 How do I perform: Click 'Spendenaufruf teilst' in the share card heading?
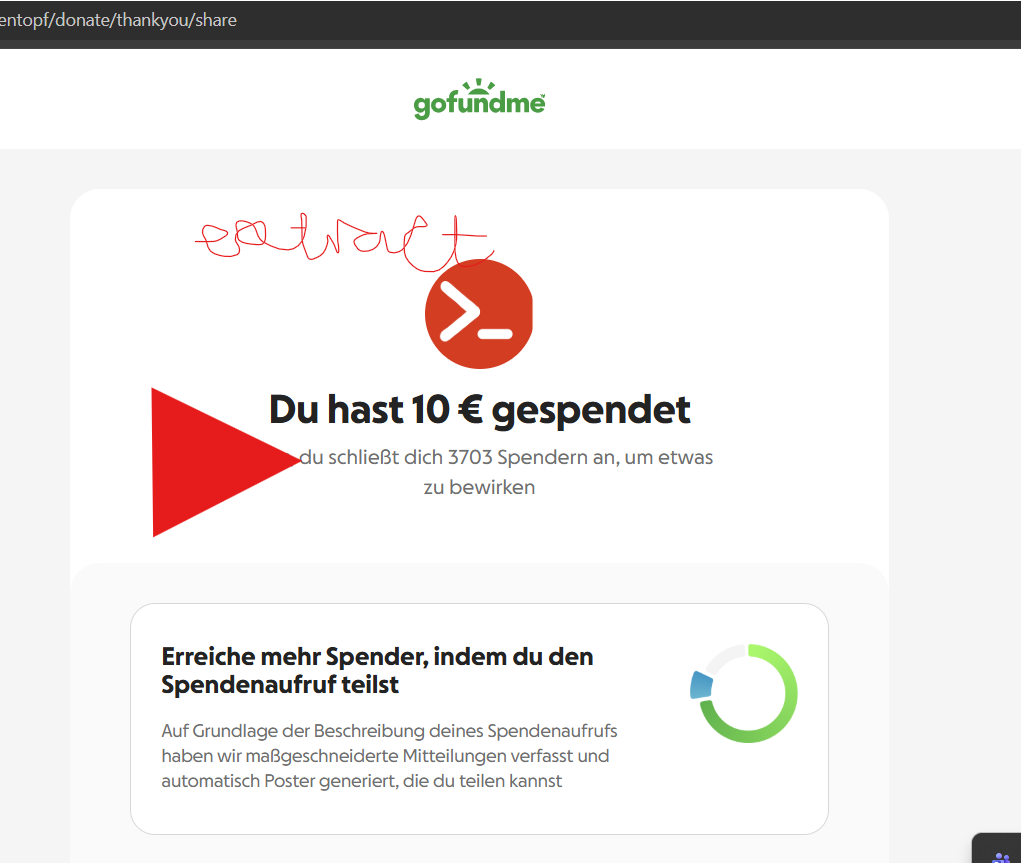pyautogui.click(x=280, y=685)
